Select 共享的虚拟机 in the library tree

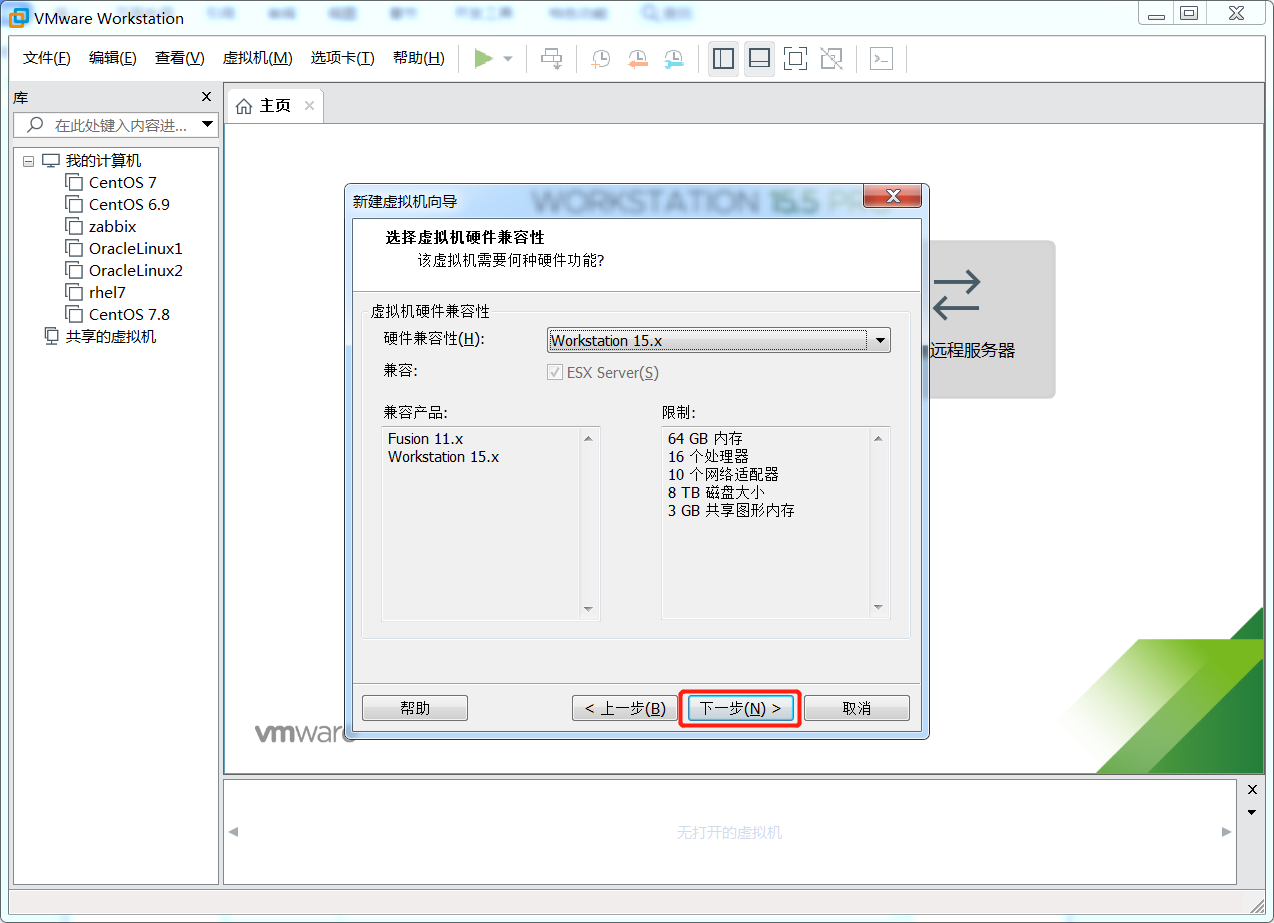pyautogui.click(x=111, y=337)
